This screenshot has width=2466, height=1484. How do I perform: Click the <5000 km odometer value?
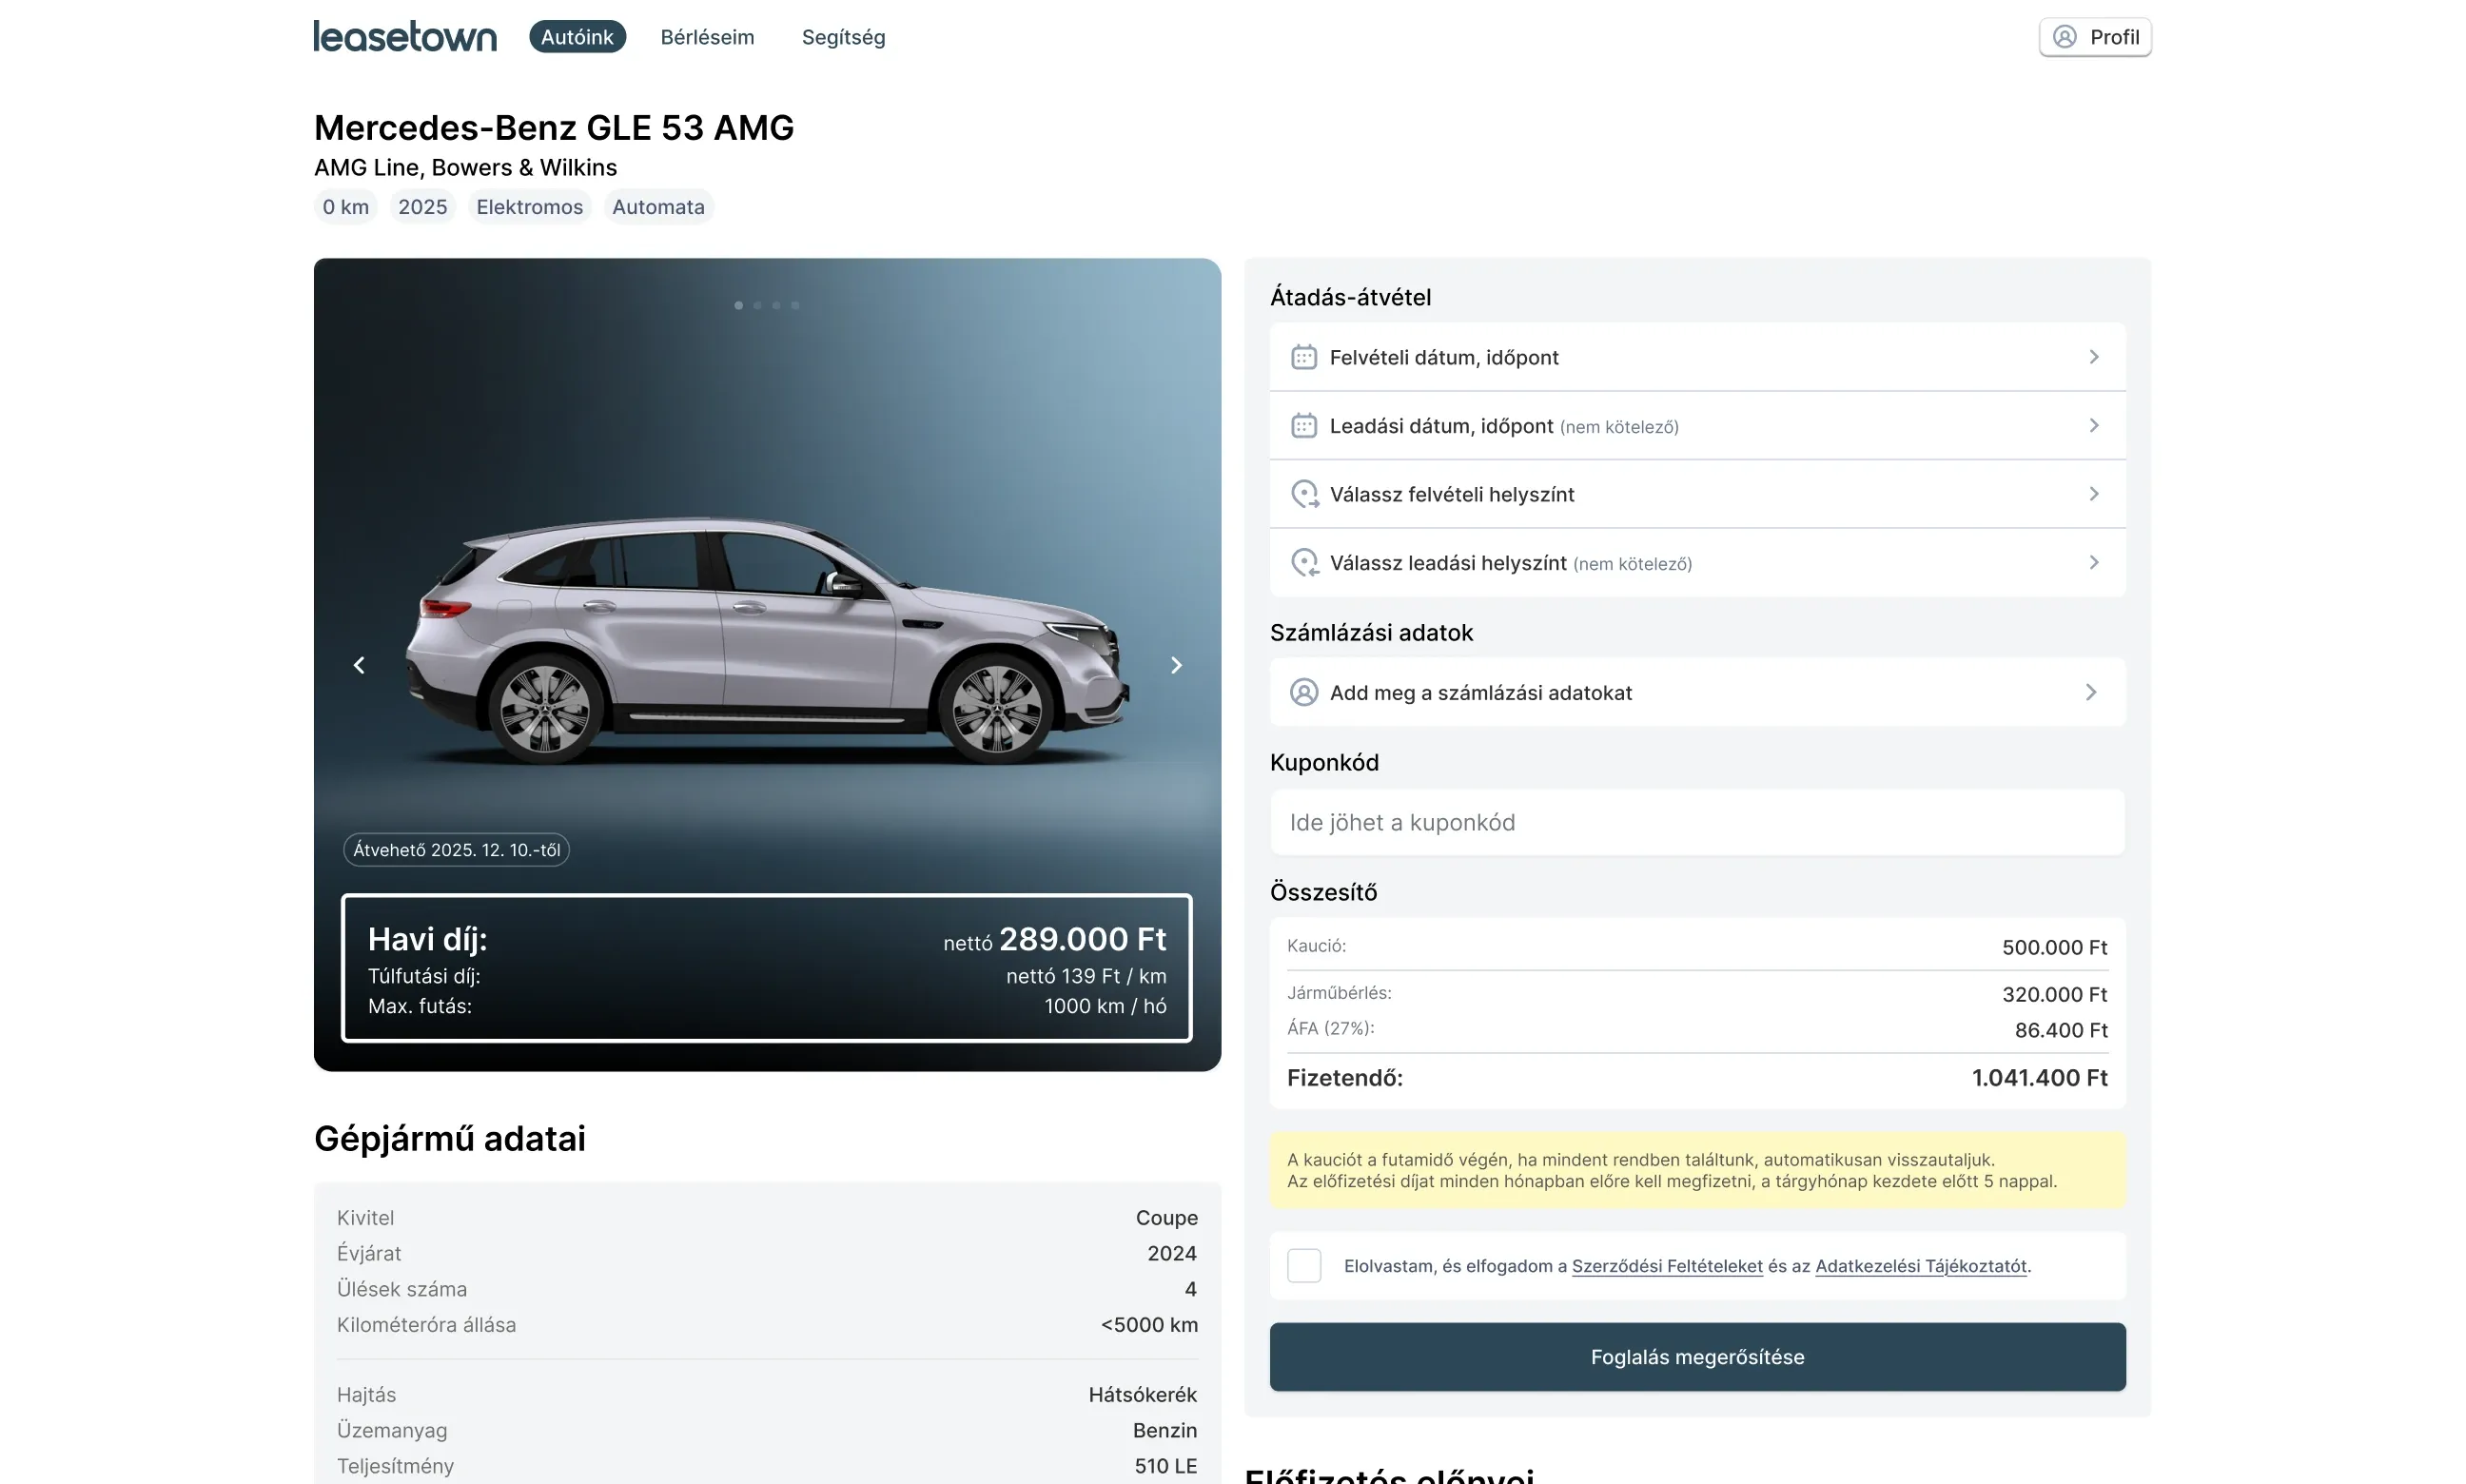click(x=1149, y=1325)
